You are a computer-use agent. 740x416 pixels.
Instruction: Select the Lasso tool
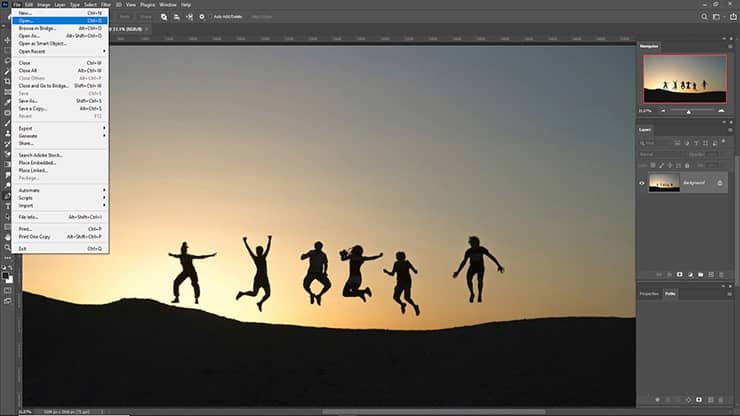(x=7, y=61)
